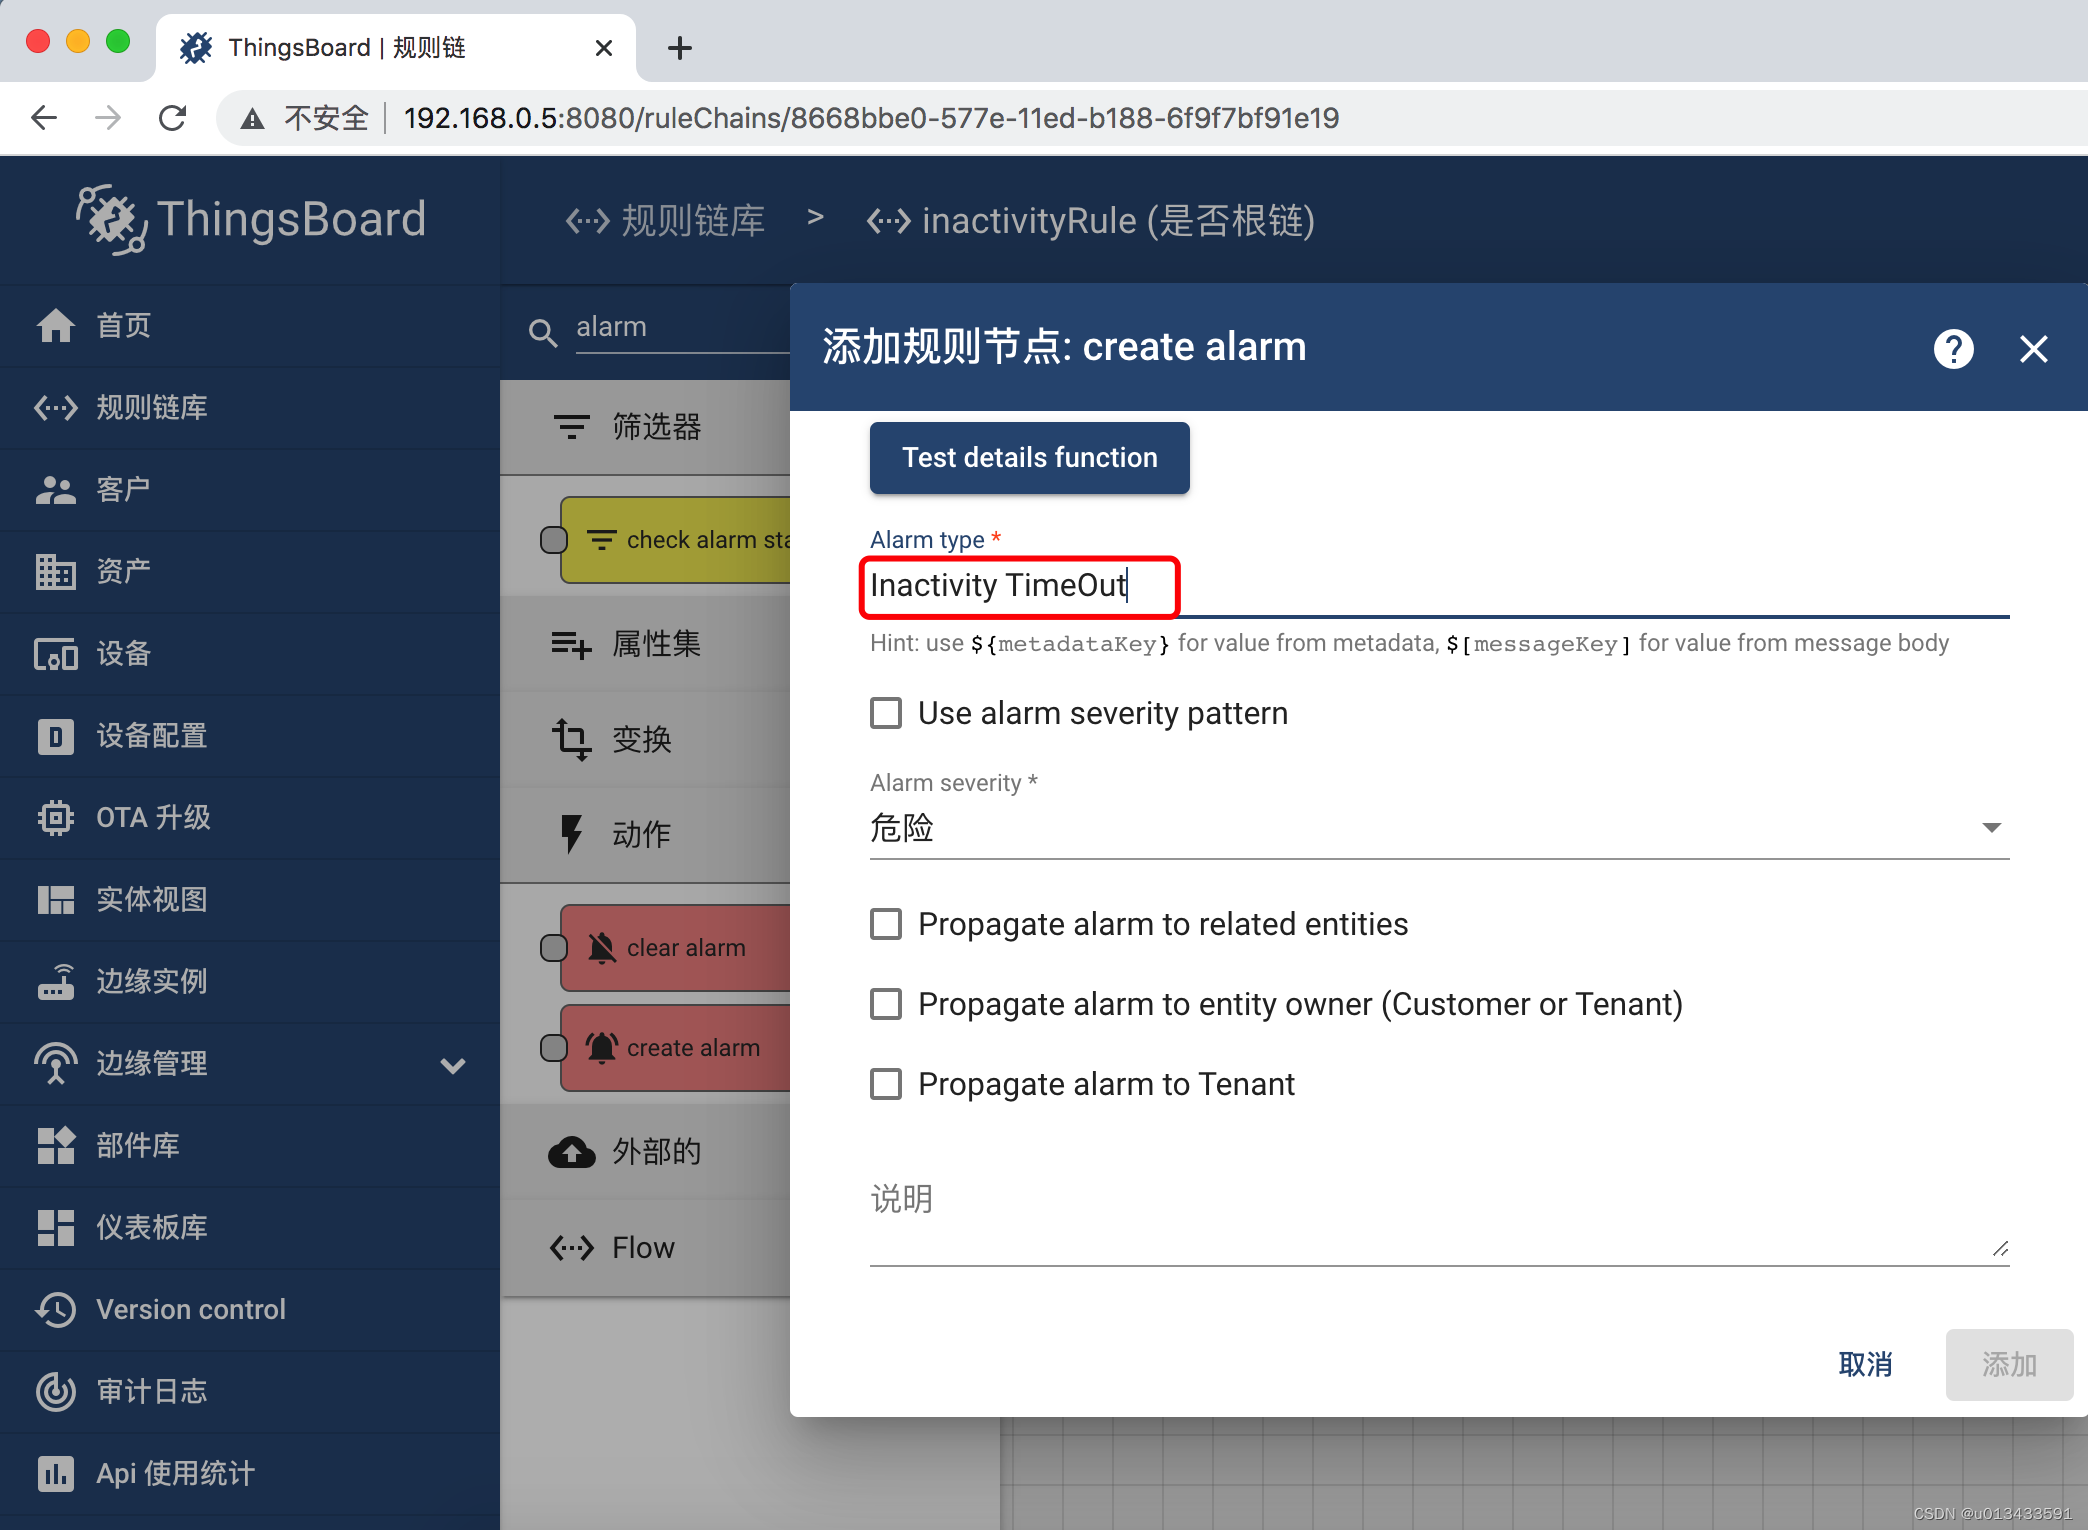This screenshot has width=2088, height=1530.
Task: Open 规则链库 in the sidebar
Action: [250, 408]
